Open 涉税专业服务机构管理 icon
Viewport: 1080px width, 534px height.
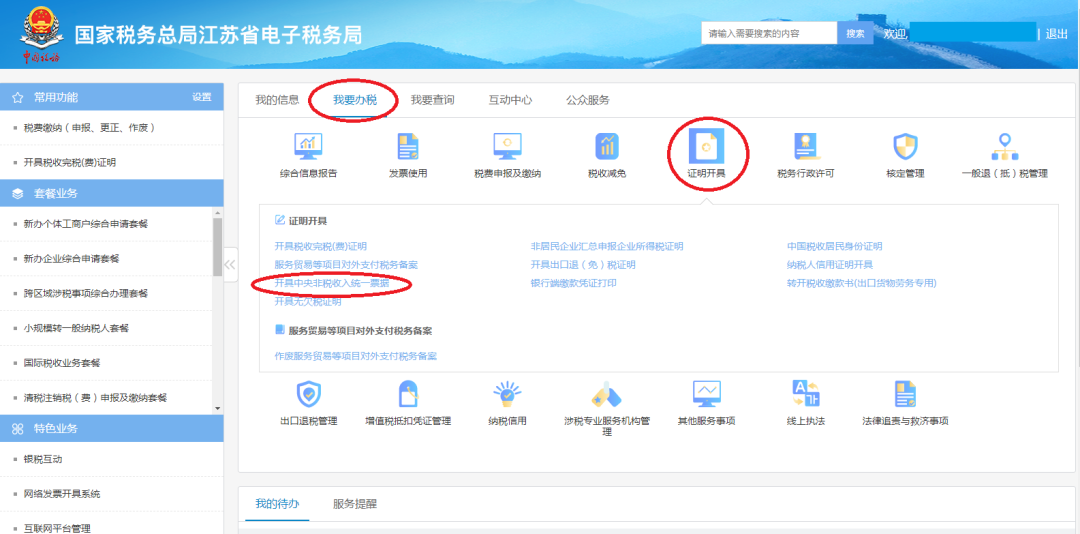[607, 394]
